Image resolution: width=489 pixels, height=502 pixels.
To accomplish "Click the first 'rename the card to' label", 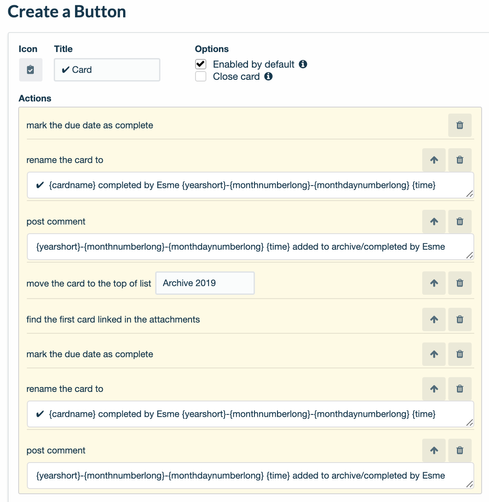I will (x=65, y=160).
